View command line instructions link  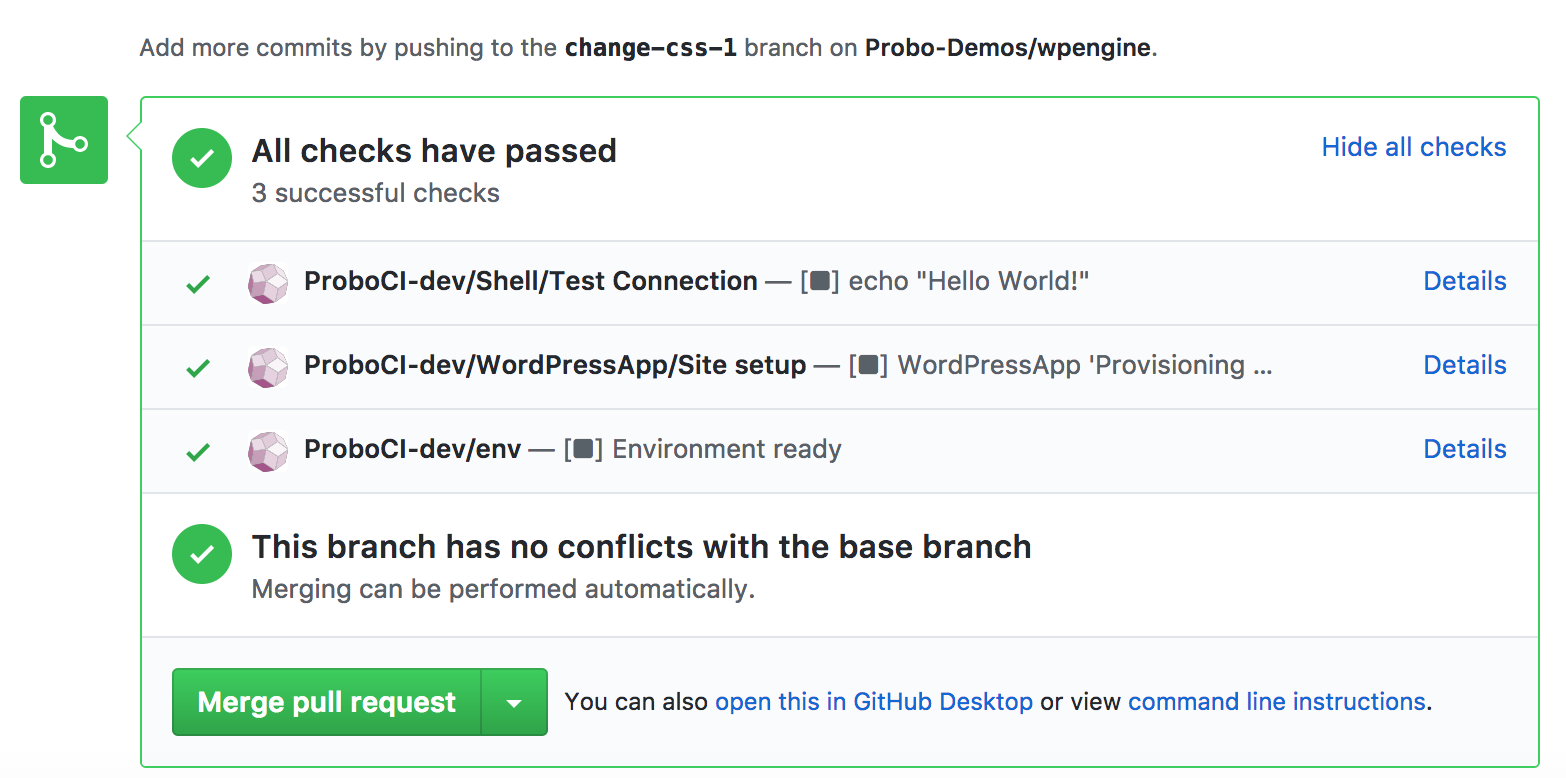tap(1276, 702)
